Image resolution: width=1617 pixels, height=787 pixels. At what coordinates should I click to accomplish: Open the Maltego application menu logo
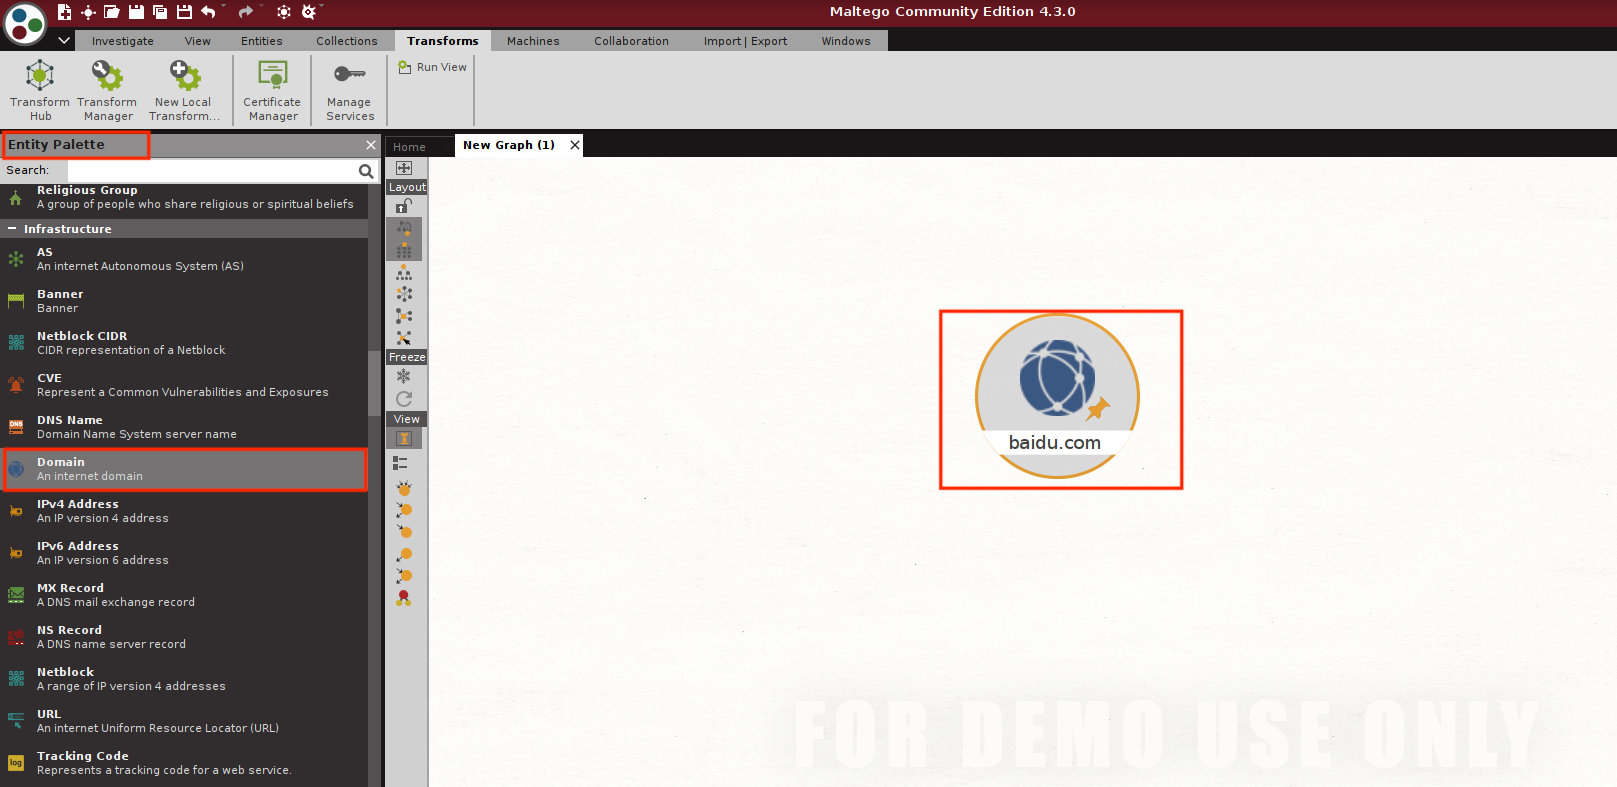[x=25, y=24]
